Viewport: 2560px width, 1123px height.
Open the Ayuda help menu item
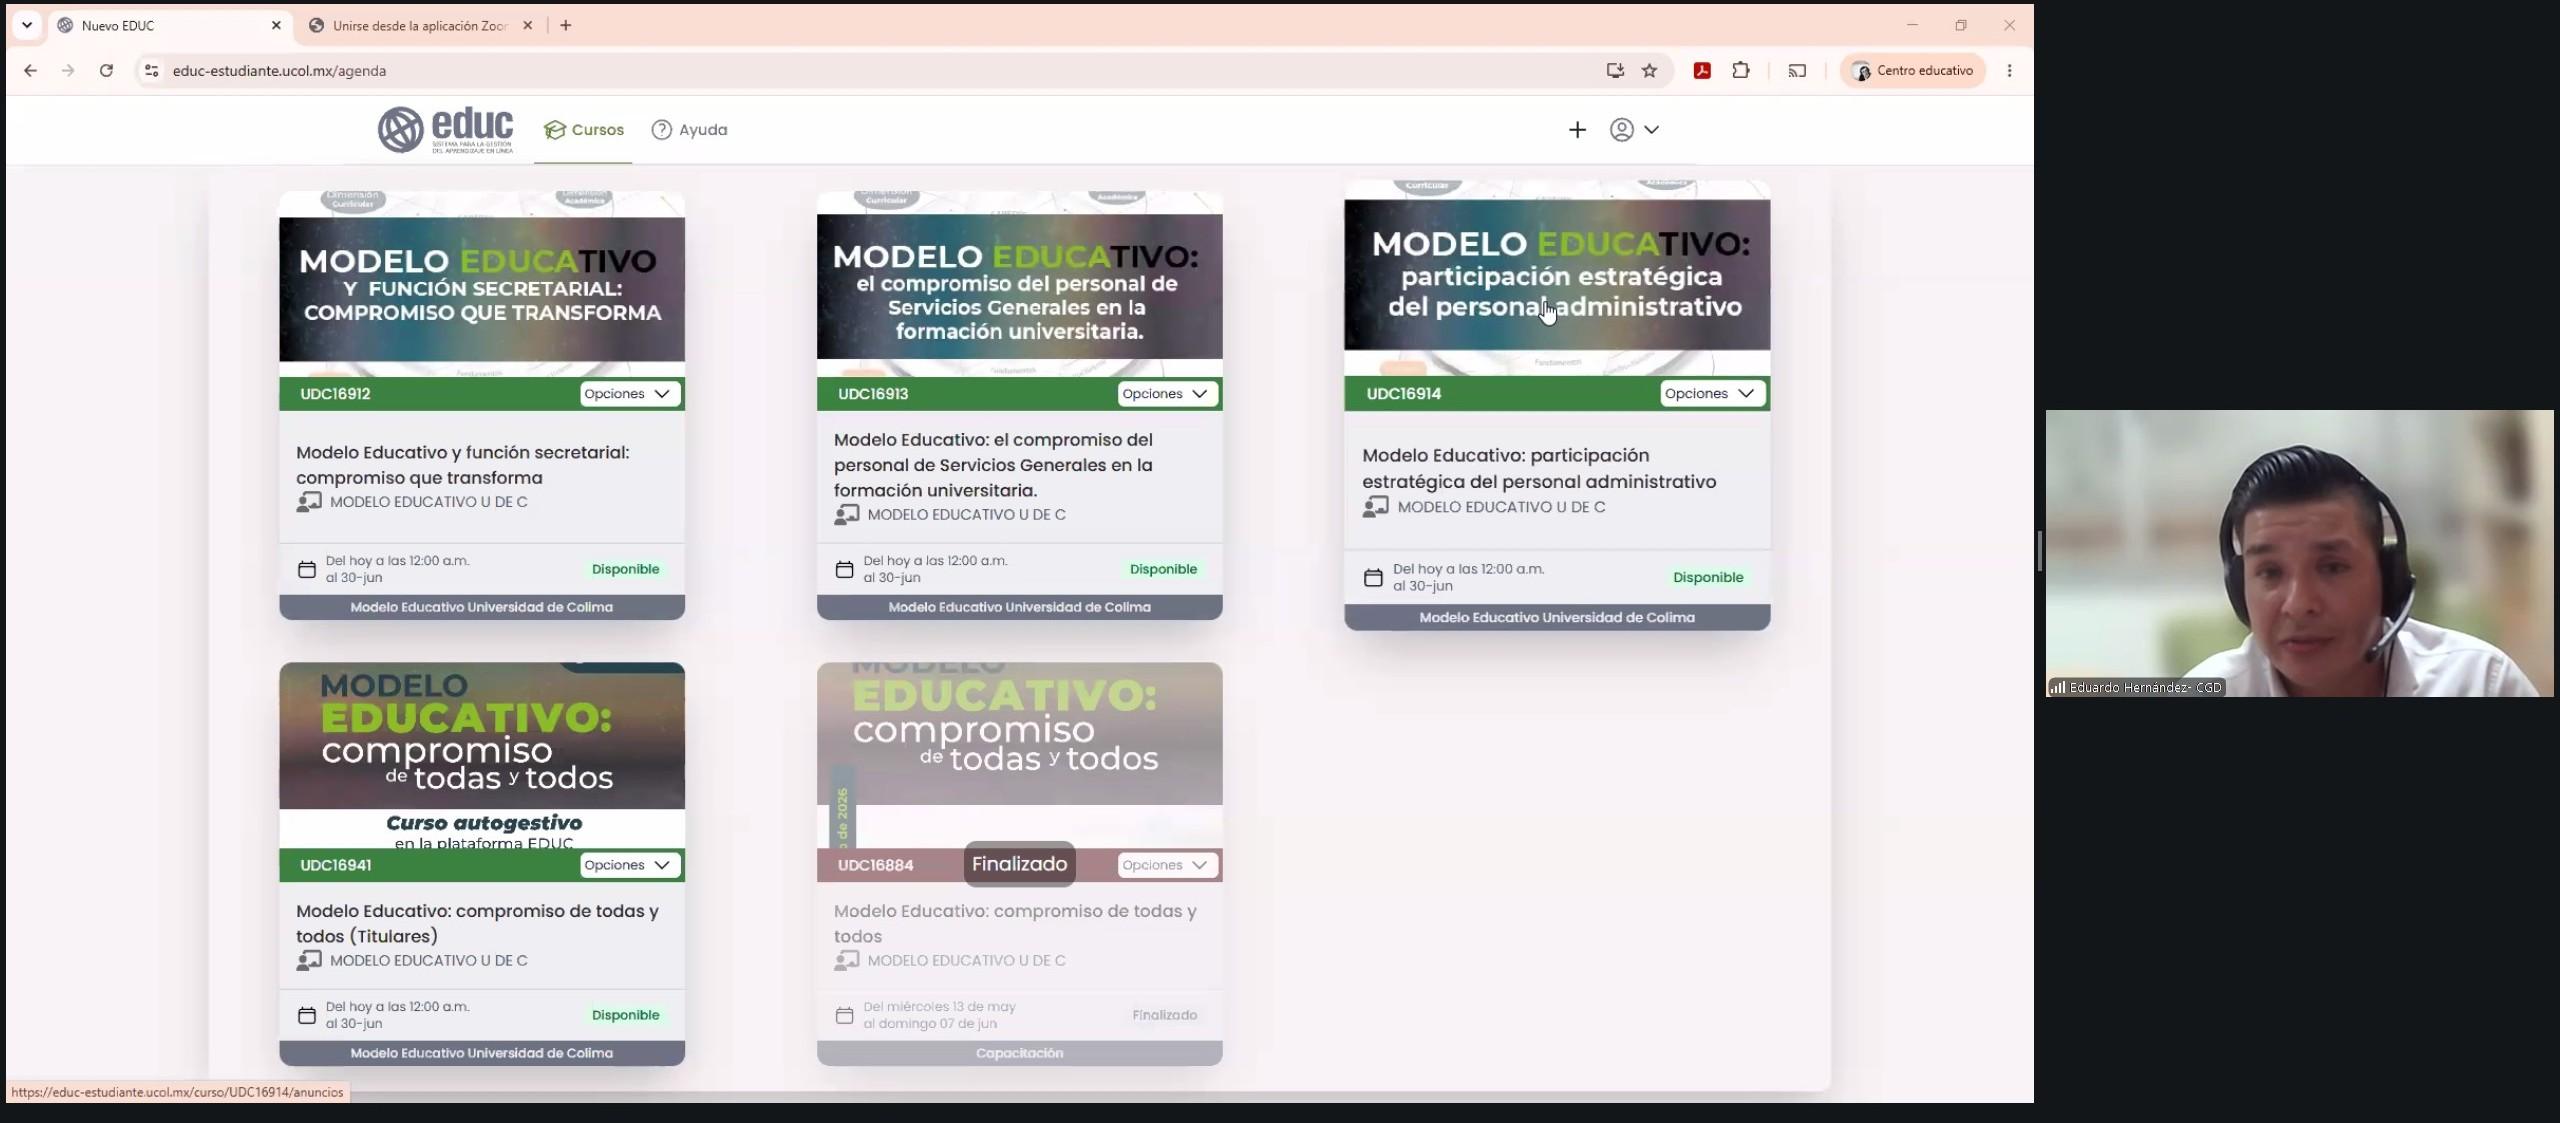point(689,130)
